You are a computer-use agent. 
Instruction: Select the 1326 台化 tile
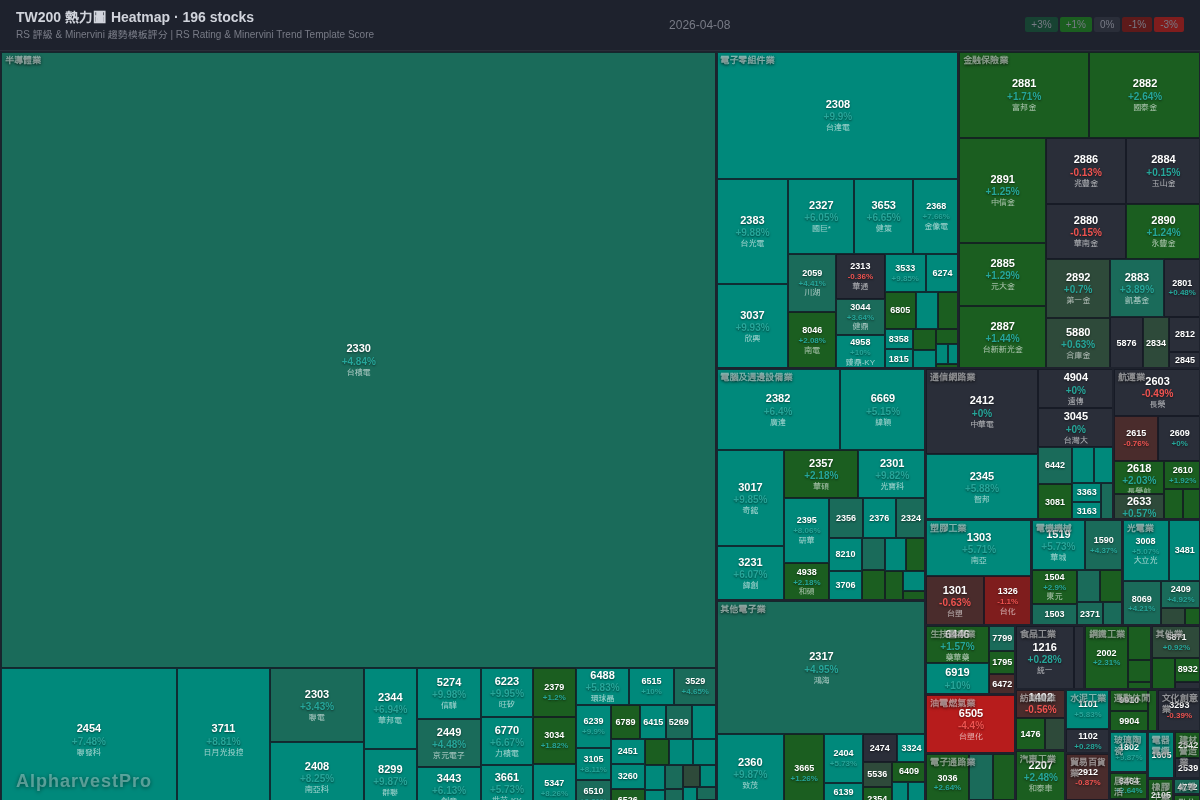tap(1007, 601)
